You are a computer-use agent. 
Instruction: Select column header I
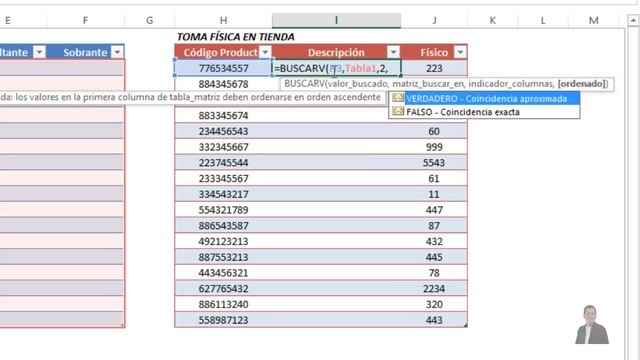tap(336, 20)
